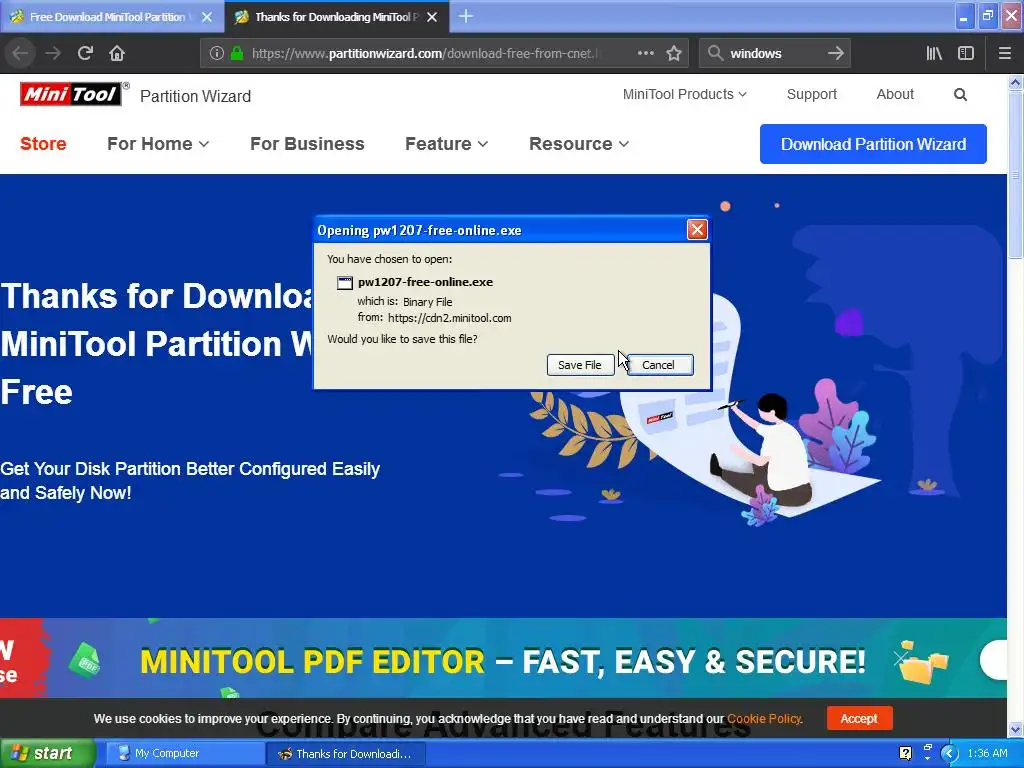Image resolution: width=1024 pixels, height=768 pixels.
Task: Open the Firefox Library icon
Action: (934, 53)
